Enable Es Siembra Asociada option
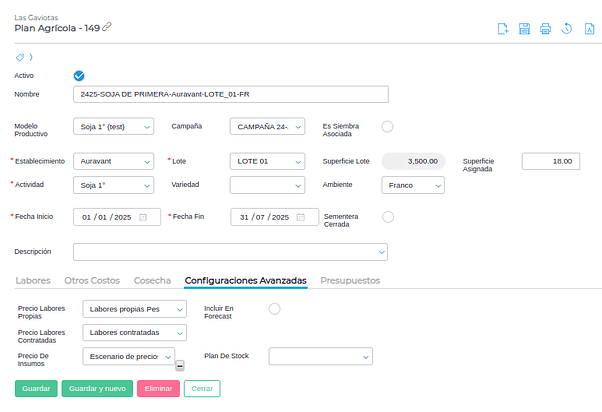Viewport: 602px width, 412px height. (x=388, y=126)
